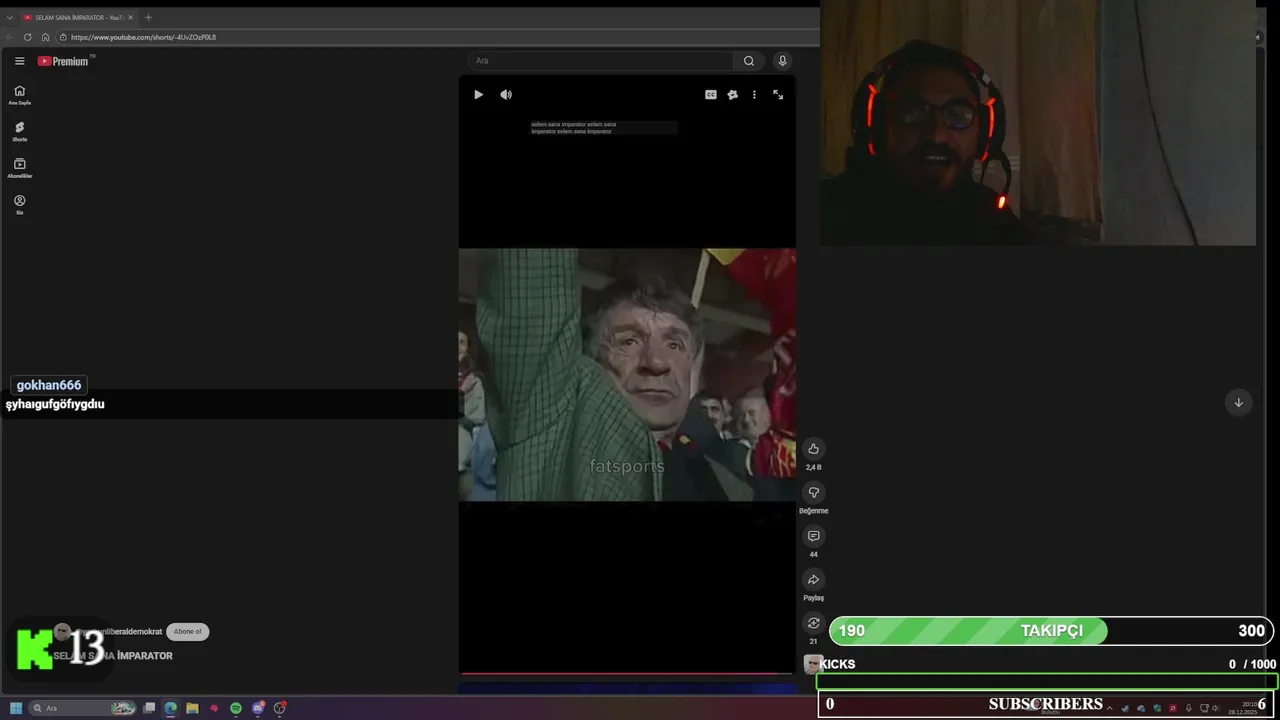Image resolution: width=1280 pixels, height=720 pixels.
Task: Play the paused Short video
Action: pos(478,95)
